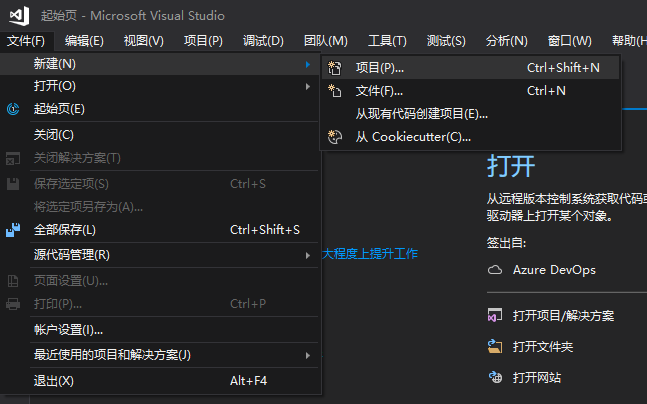Open the 项目(P) menu in menu bar

point(203,41)
